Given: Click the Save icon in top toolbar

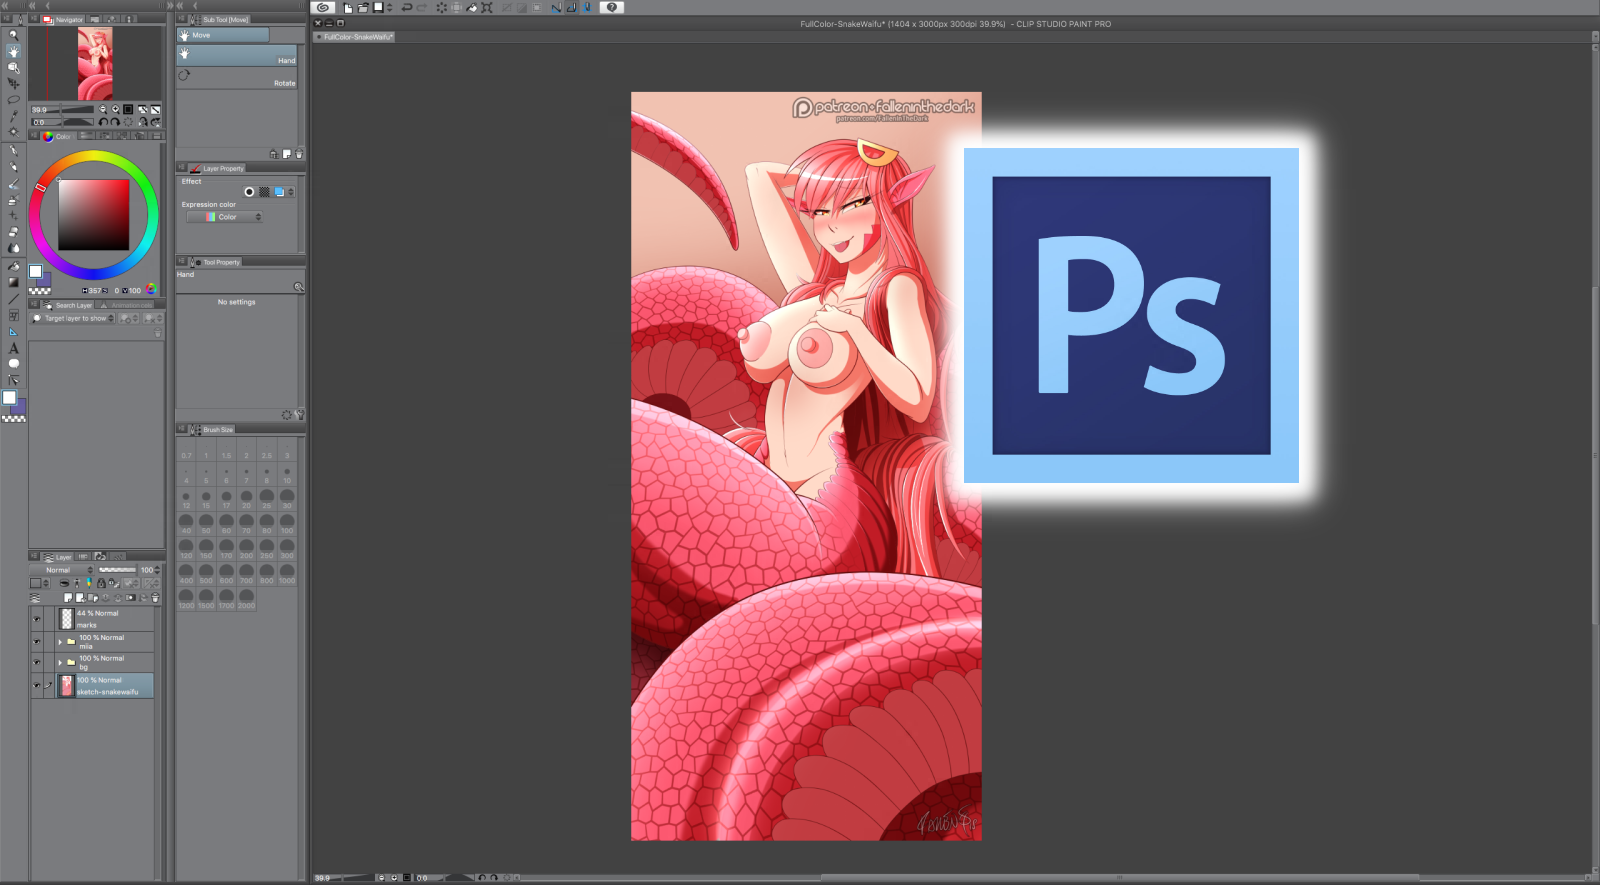Looking at the screenshot, I should 378,7.
